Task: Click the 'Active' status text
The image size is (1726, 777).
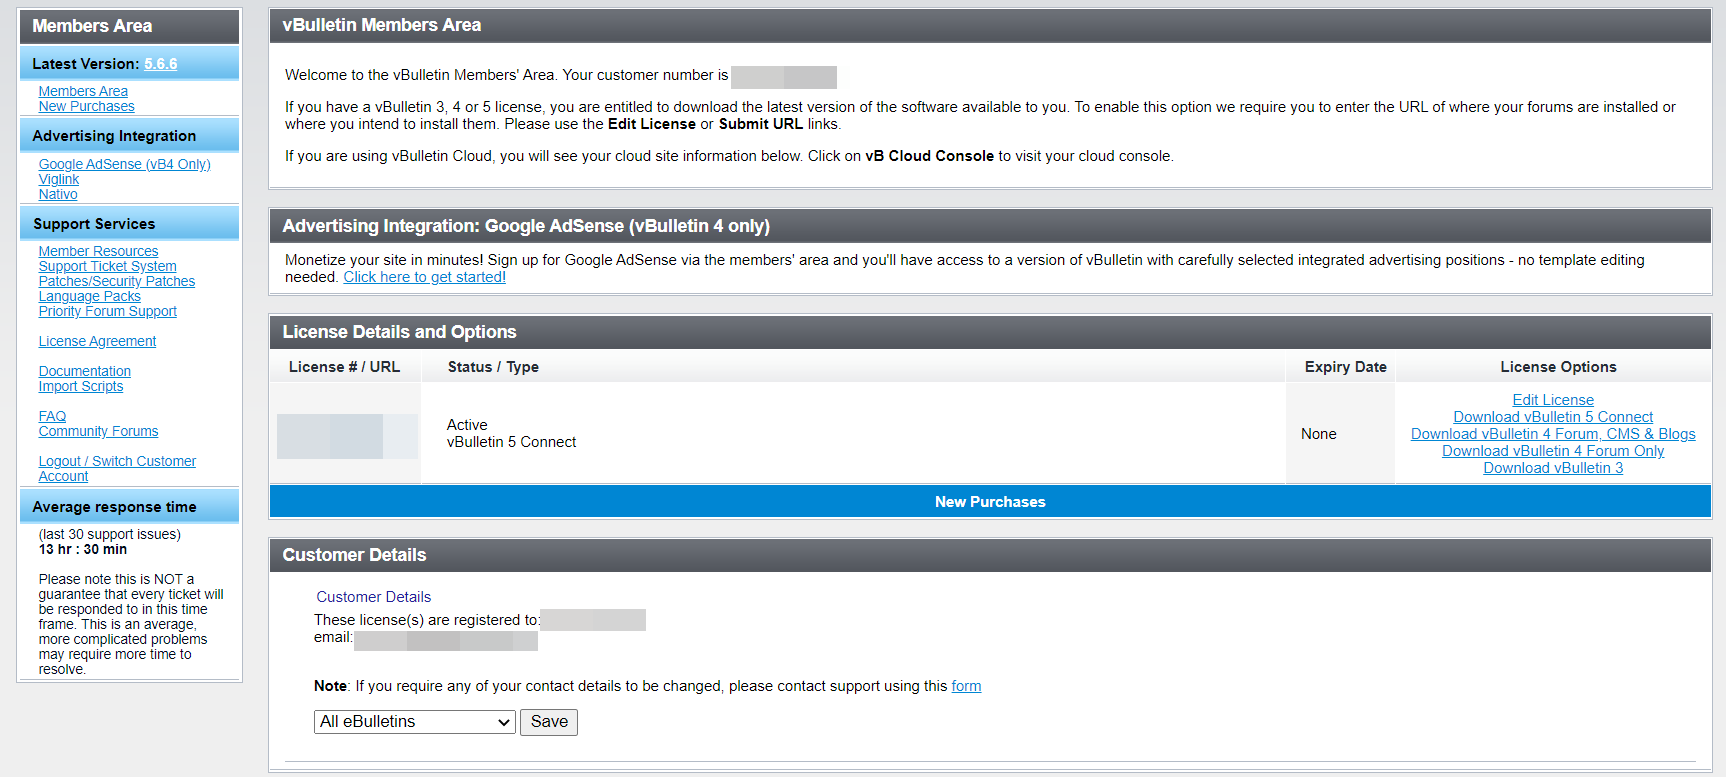Action: tap(467, 425)
